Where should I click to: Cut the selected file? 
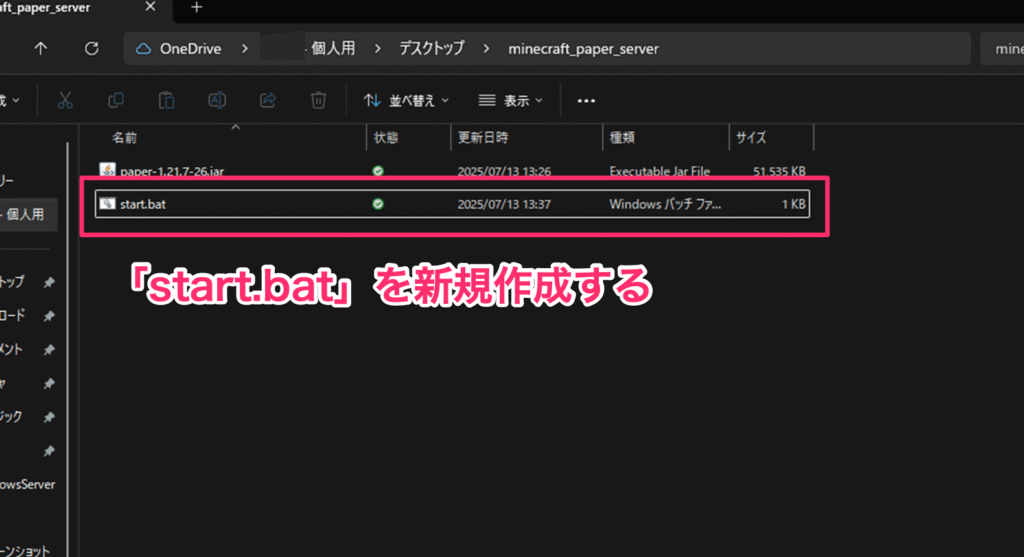click(x=65, y=101)
